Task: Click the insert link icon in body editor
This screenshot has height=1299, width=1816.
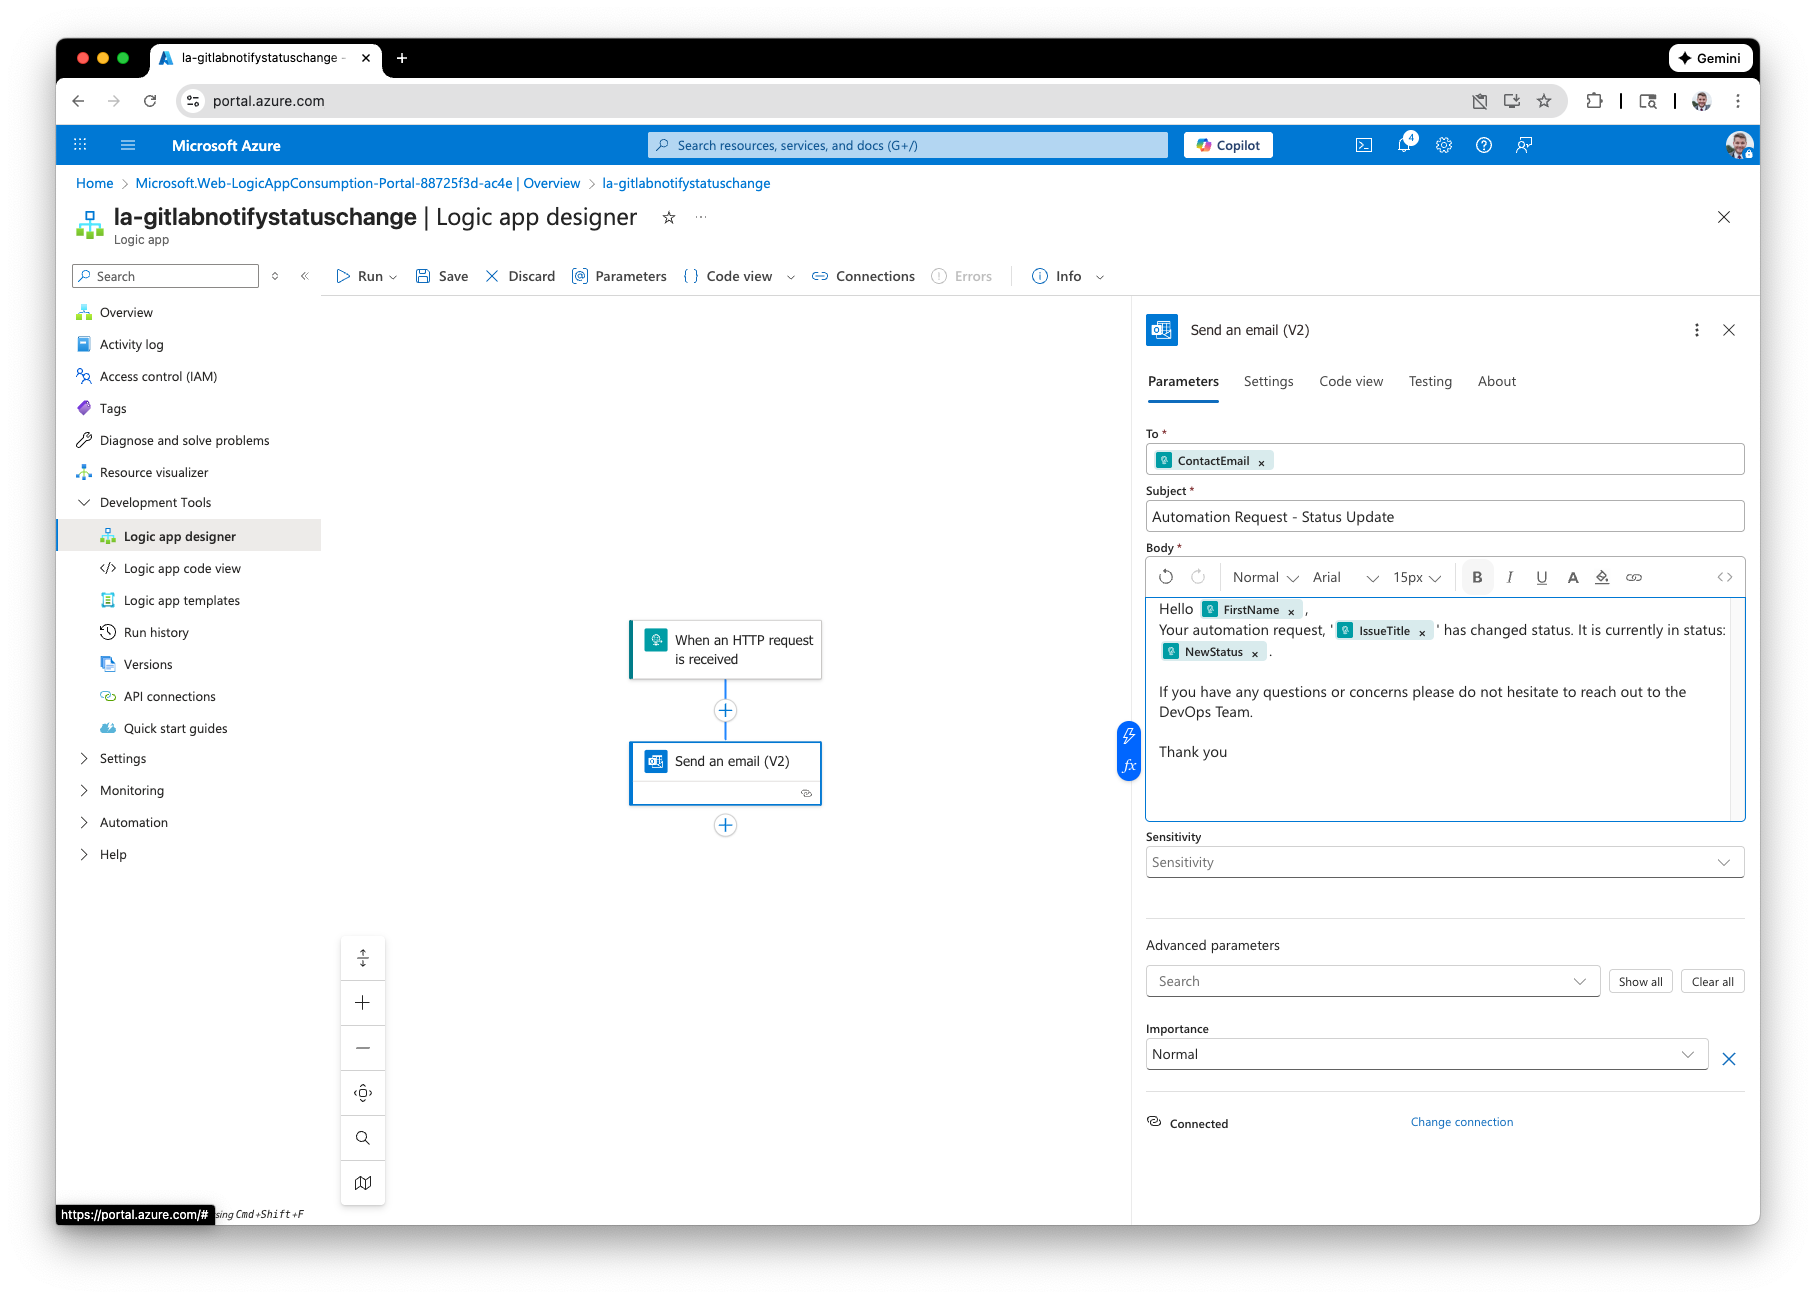Action: [x=1634, y=577]
